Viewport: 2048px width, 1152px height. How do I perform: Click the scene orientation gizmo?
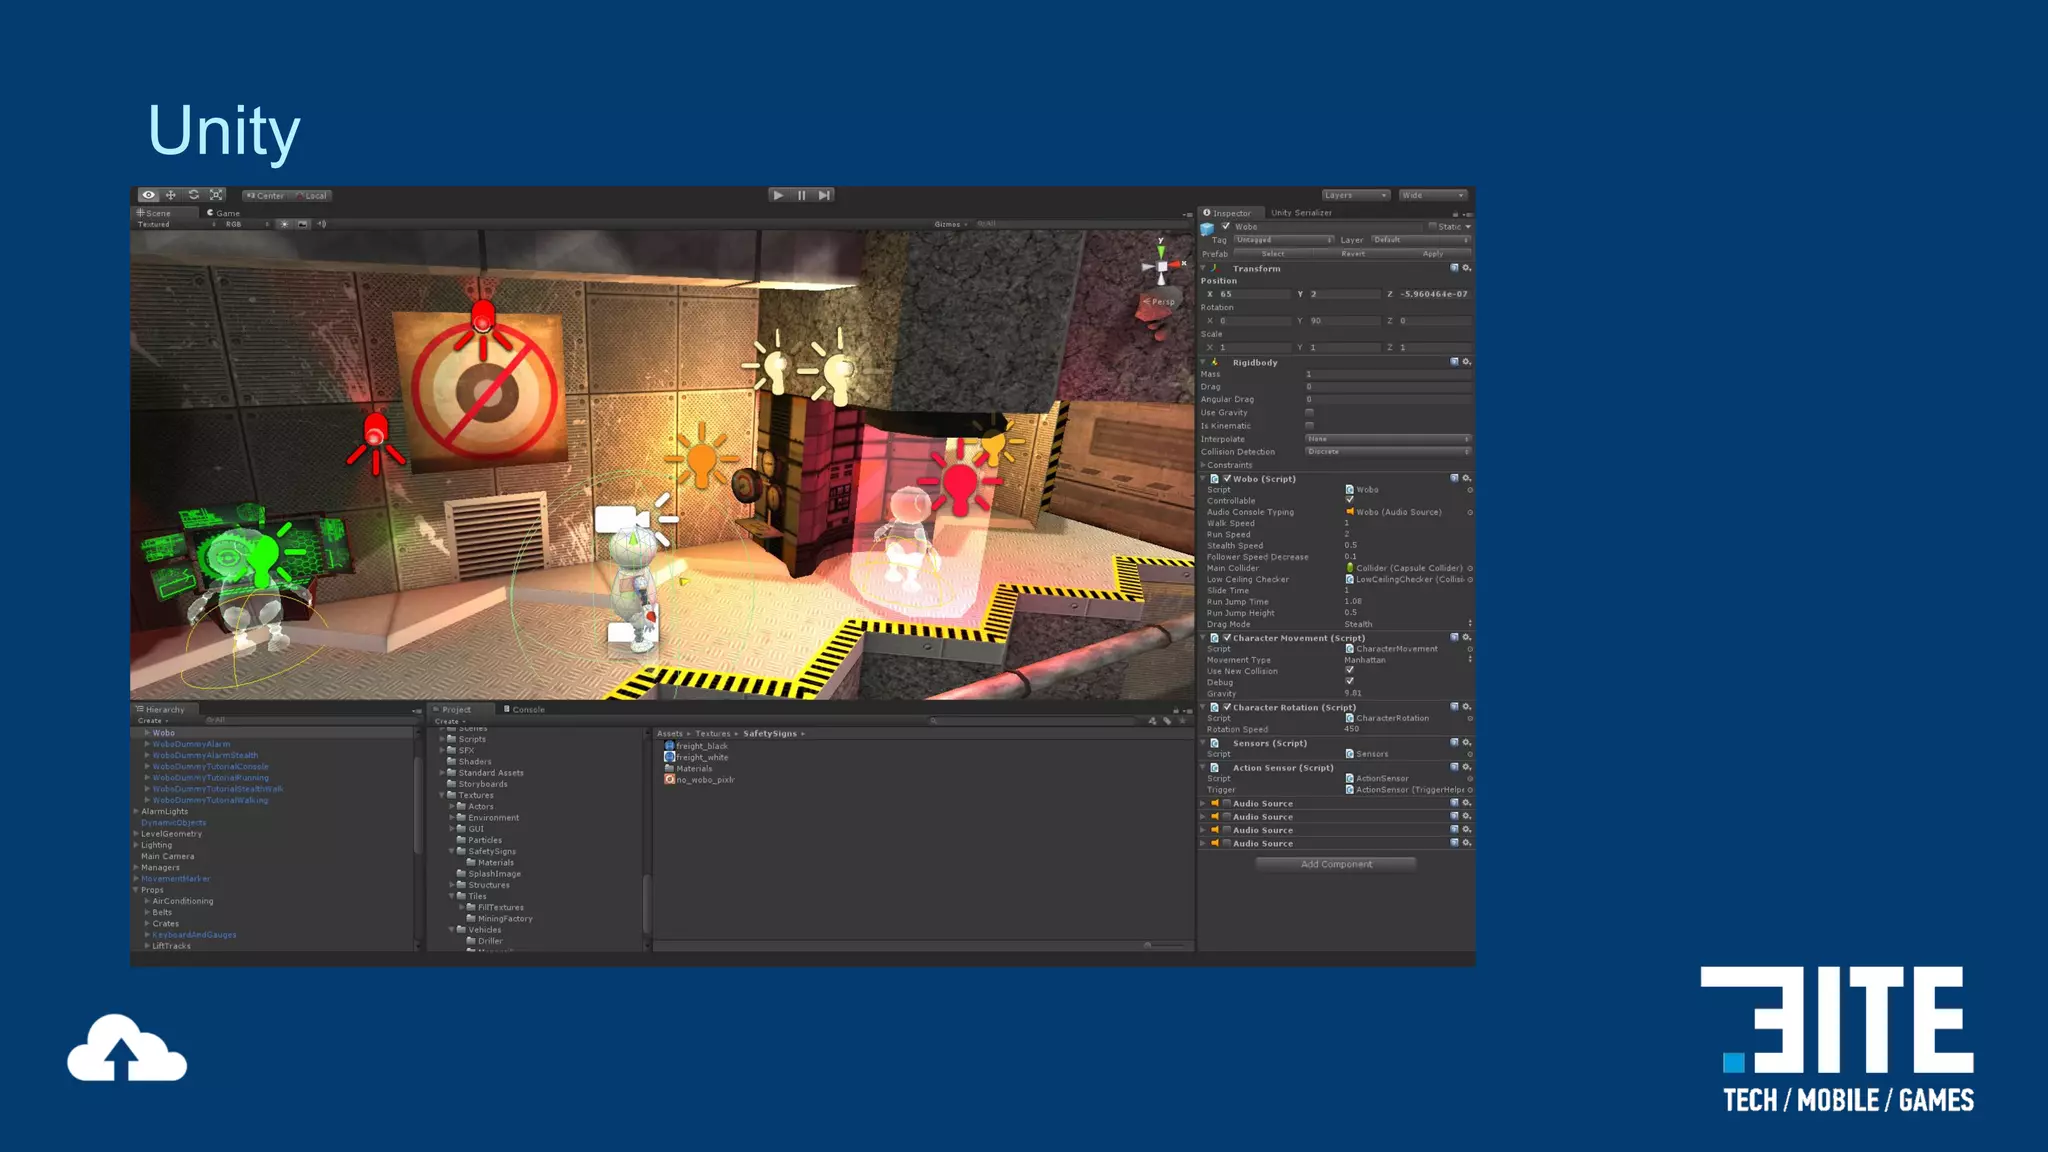tap(1161, 267)
